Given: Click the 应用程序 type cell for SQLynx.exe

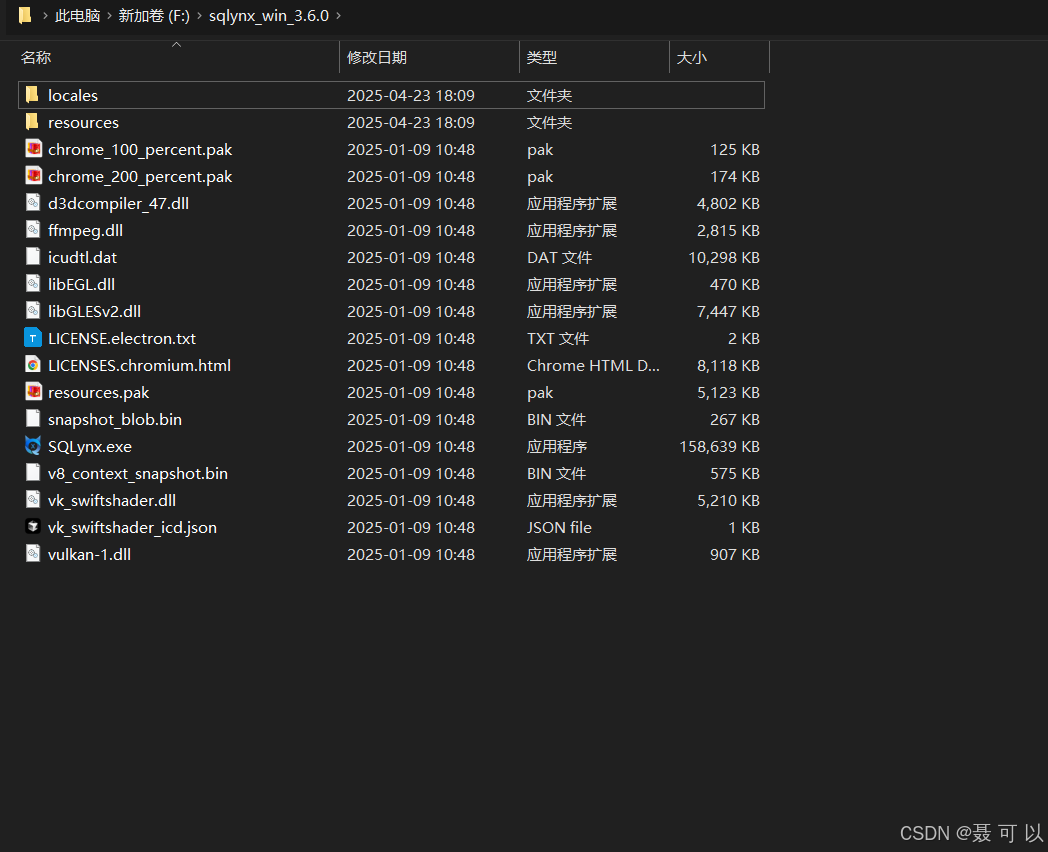Looking at the screenshot, I should tap(557, 446).
